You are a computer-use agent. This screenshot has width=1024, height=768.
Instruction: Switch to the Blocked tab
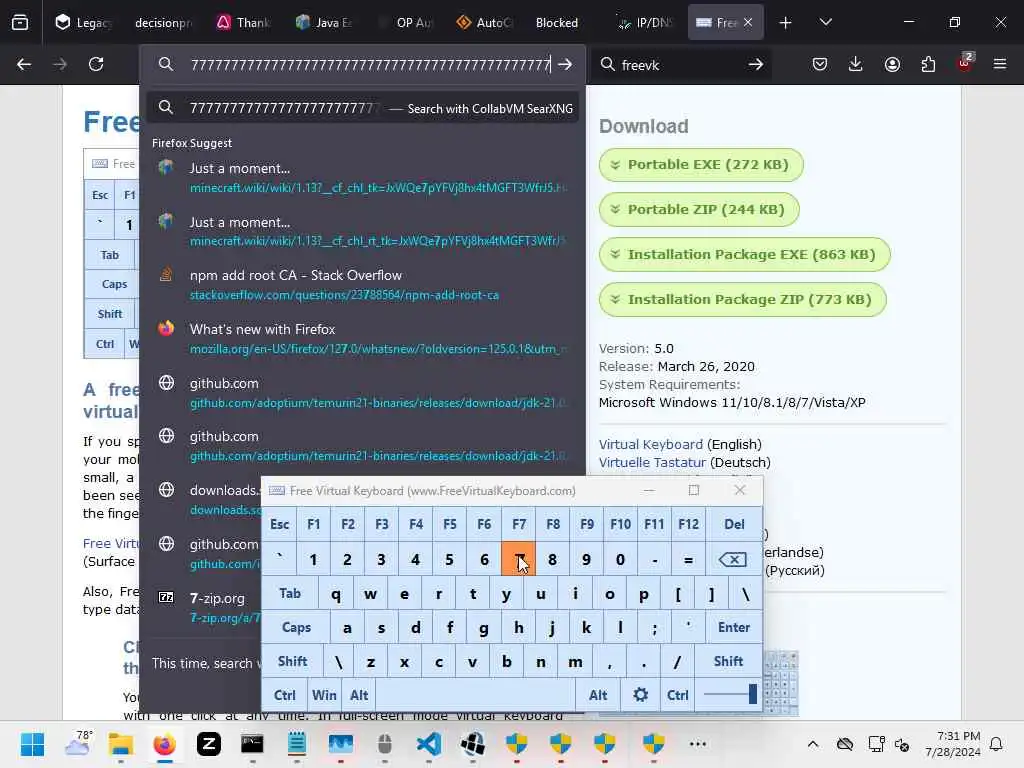(x=557, y=22)
